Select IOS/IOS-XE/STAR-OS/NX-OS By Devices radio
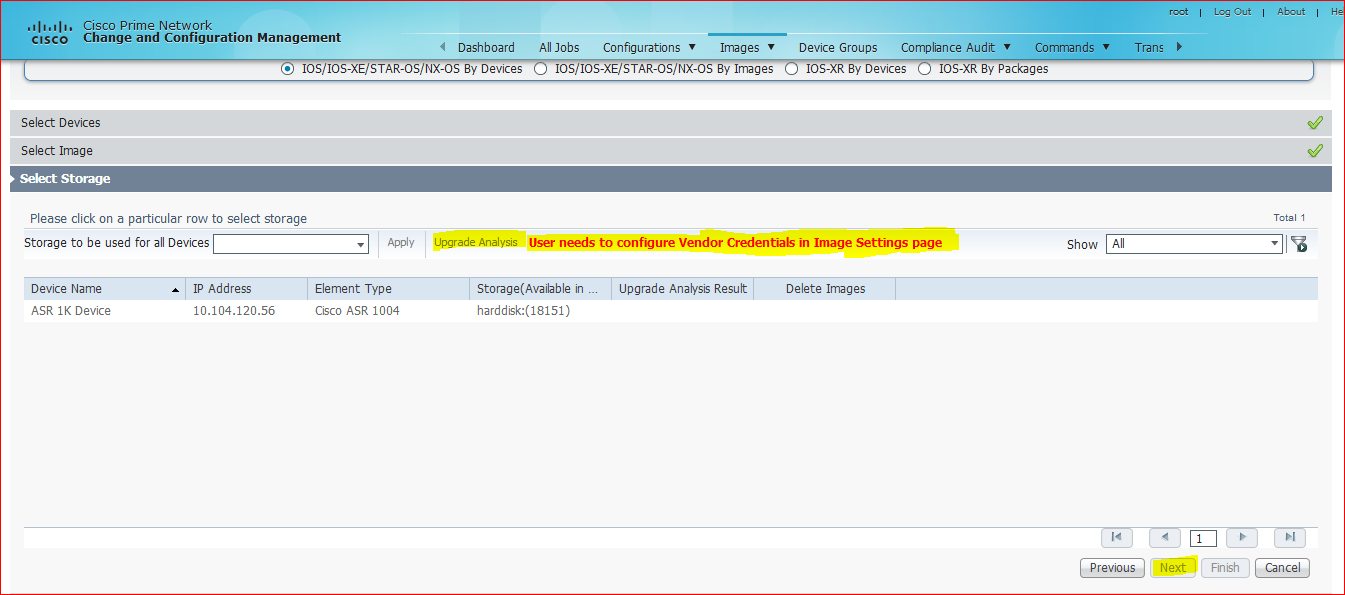This screenshot has height=595, width=1345. 288,69
